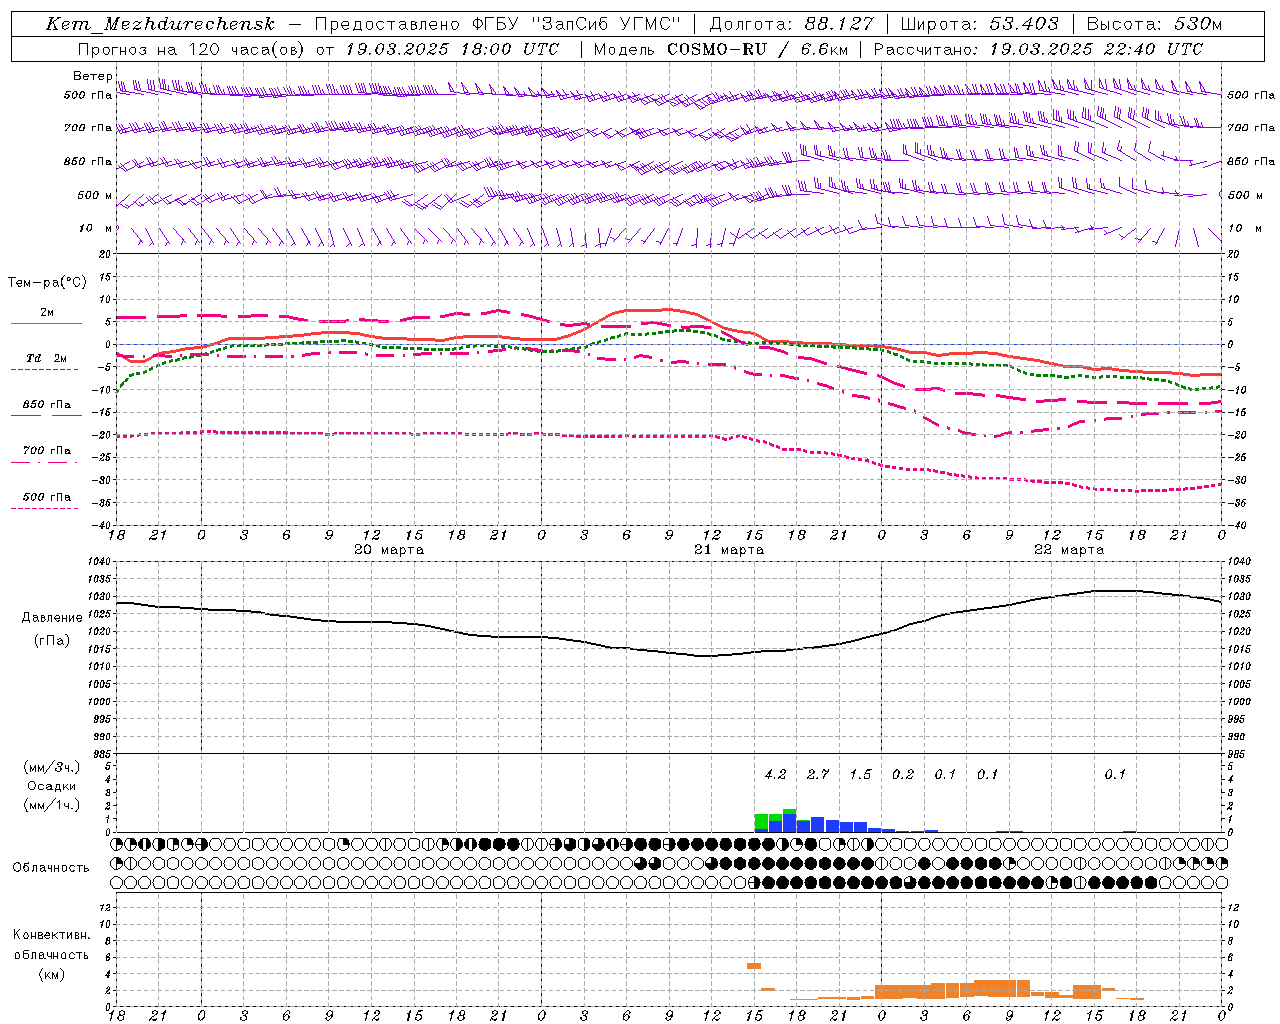The height and width of the screenshot is (1024, 1280).
Task: Click the Конвективн. облачность label
Action: pos(51,945)
